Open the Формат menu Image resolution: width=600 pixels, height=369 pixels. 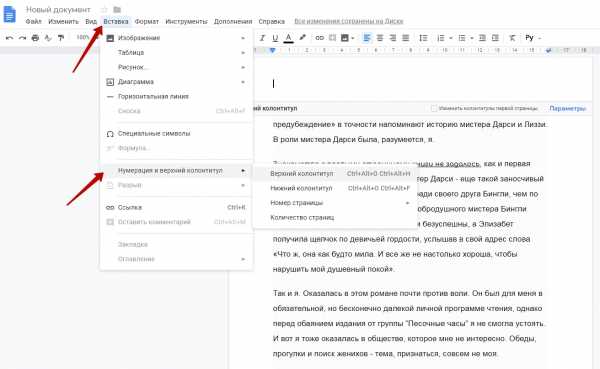pos(147,21)
